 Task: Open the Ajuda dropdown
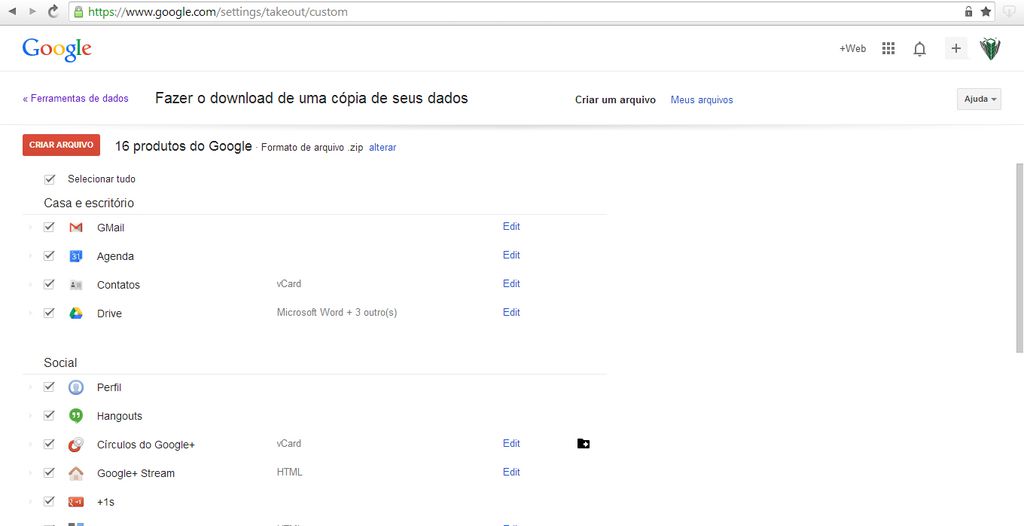click(979, 99)
